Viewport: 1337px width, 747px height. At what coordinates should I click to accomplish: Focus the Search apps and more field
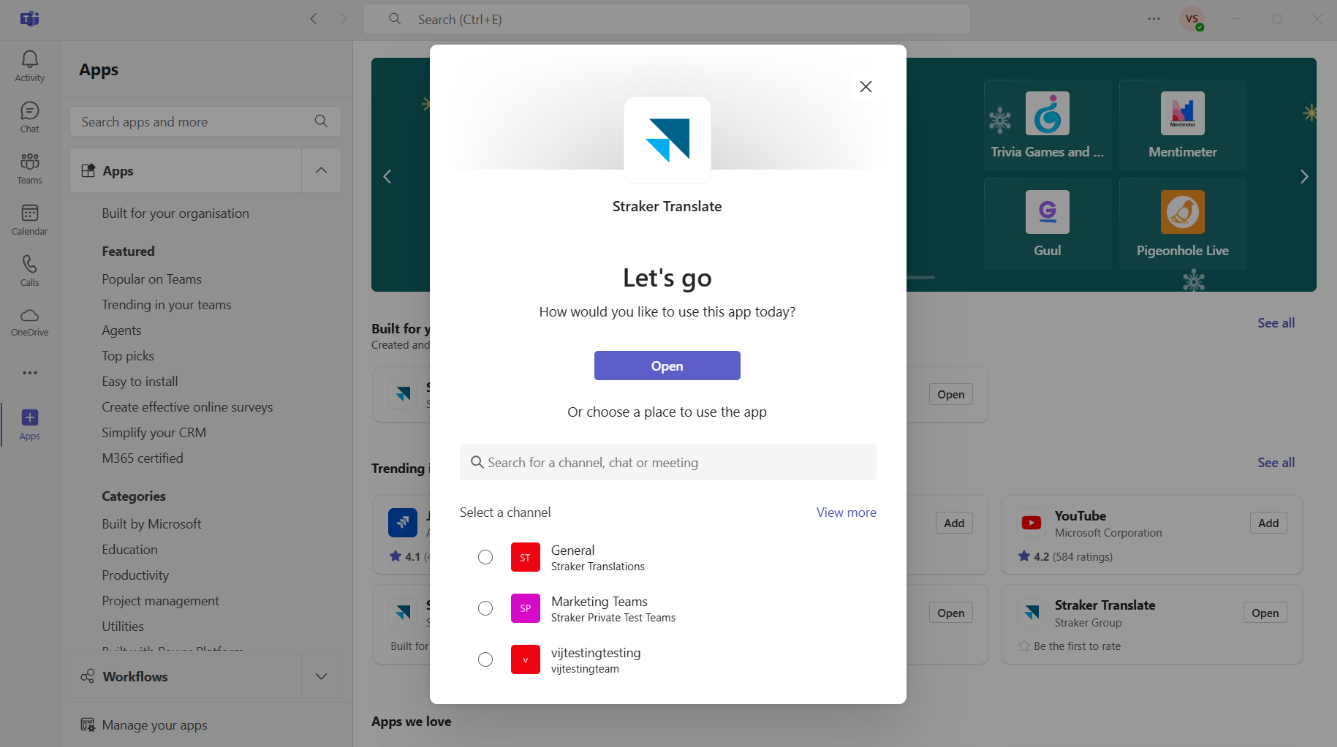click(205, 122)
